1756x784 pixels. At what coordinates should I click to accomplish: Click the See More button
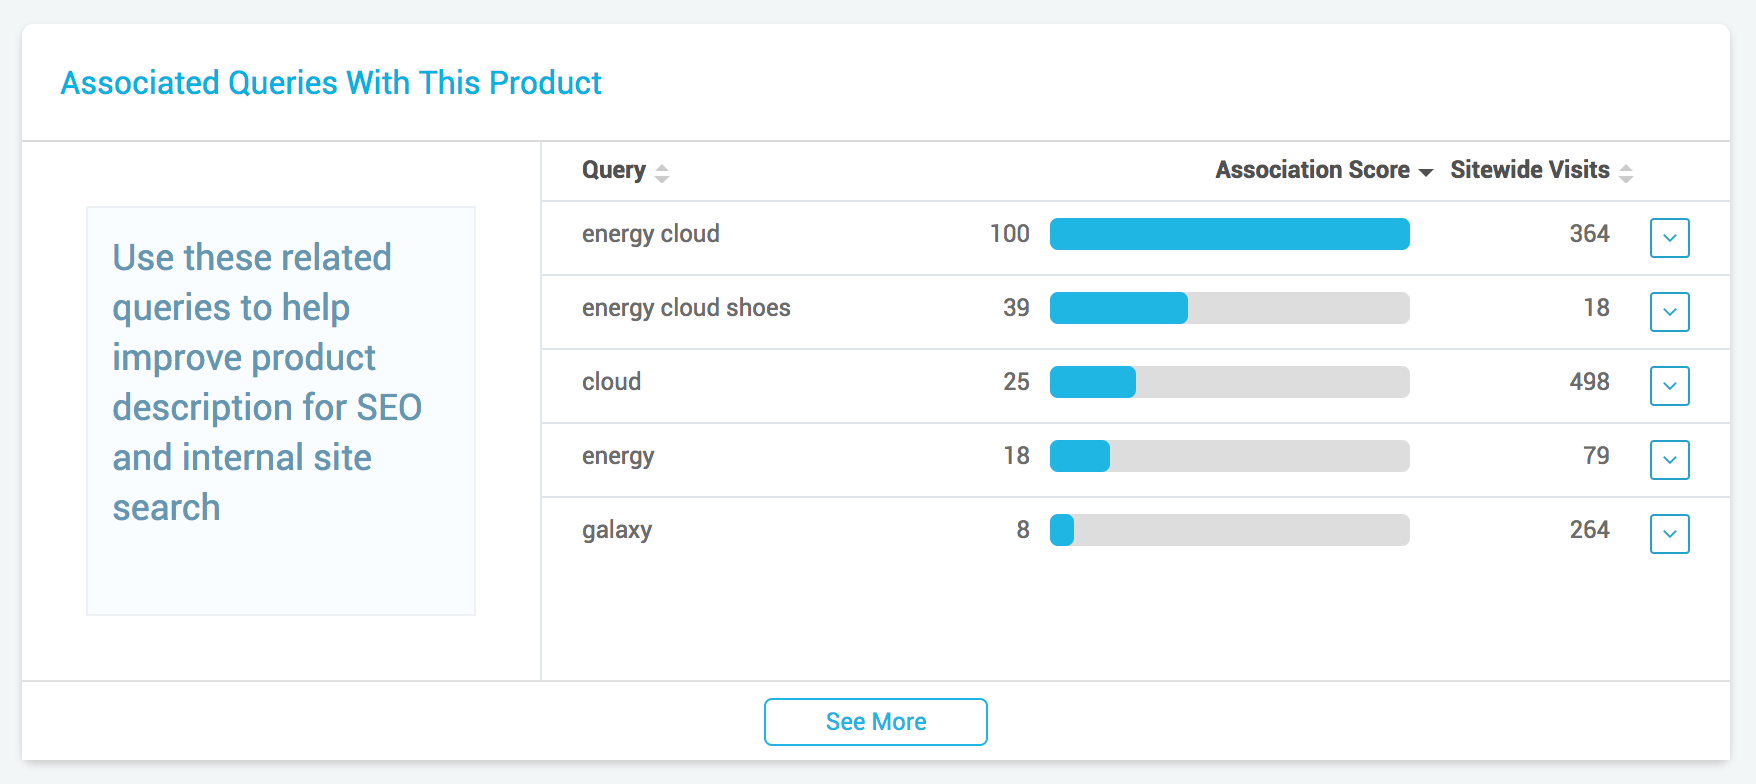tap(875, 722)
